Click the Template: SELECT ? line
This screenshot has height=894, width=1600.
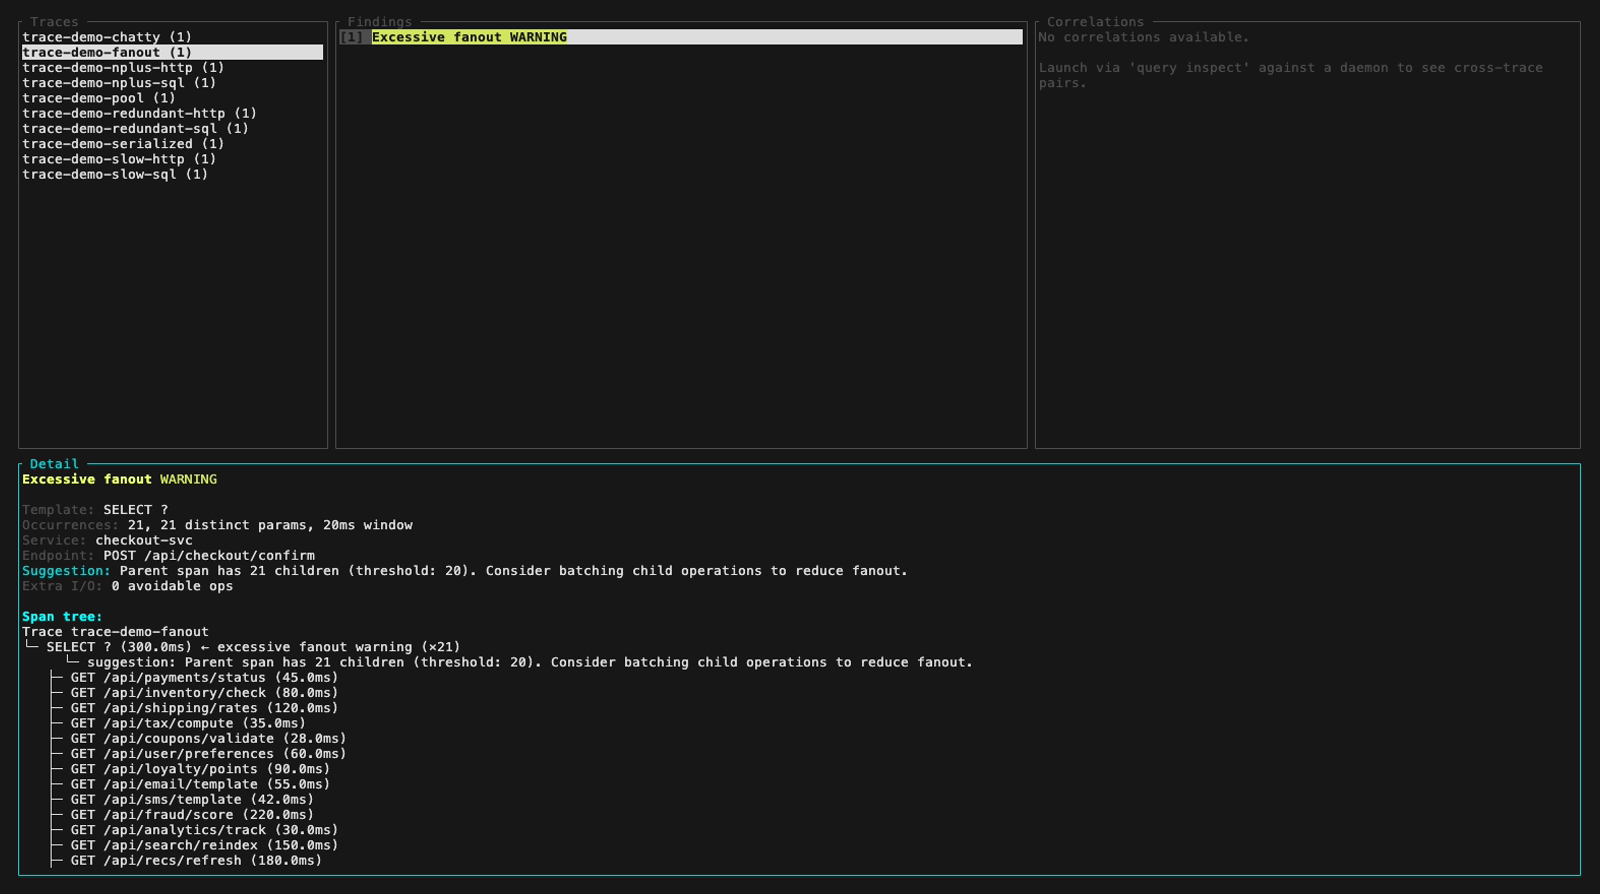[95, 510]
